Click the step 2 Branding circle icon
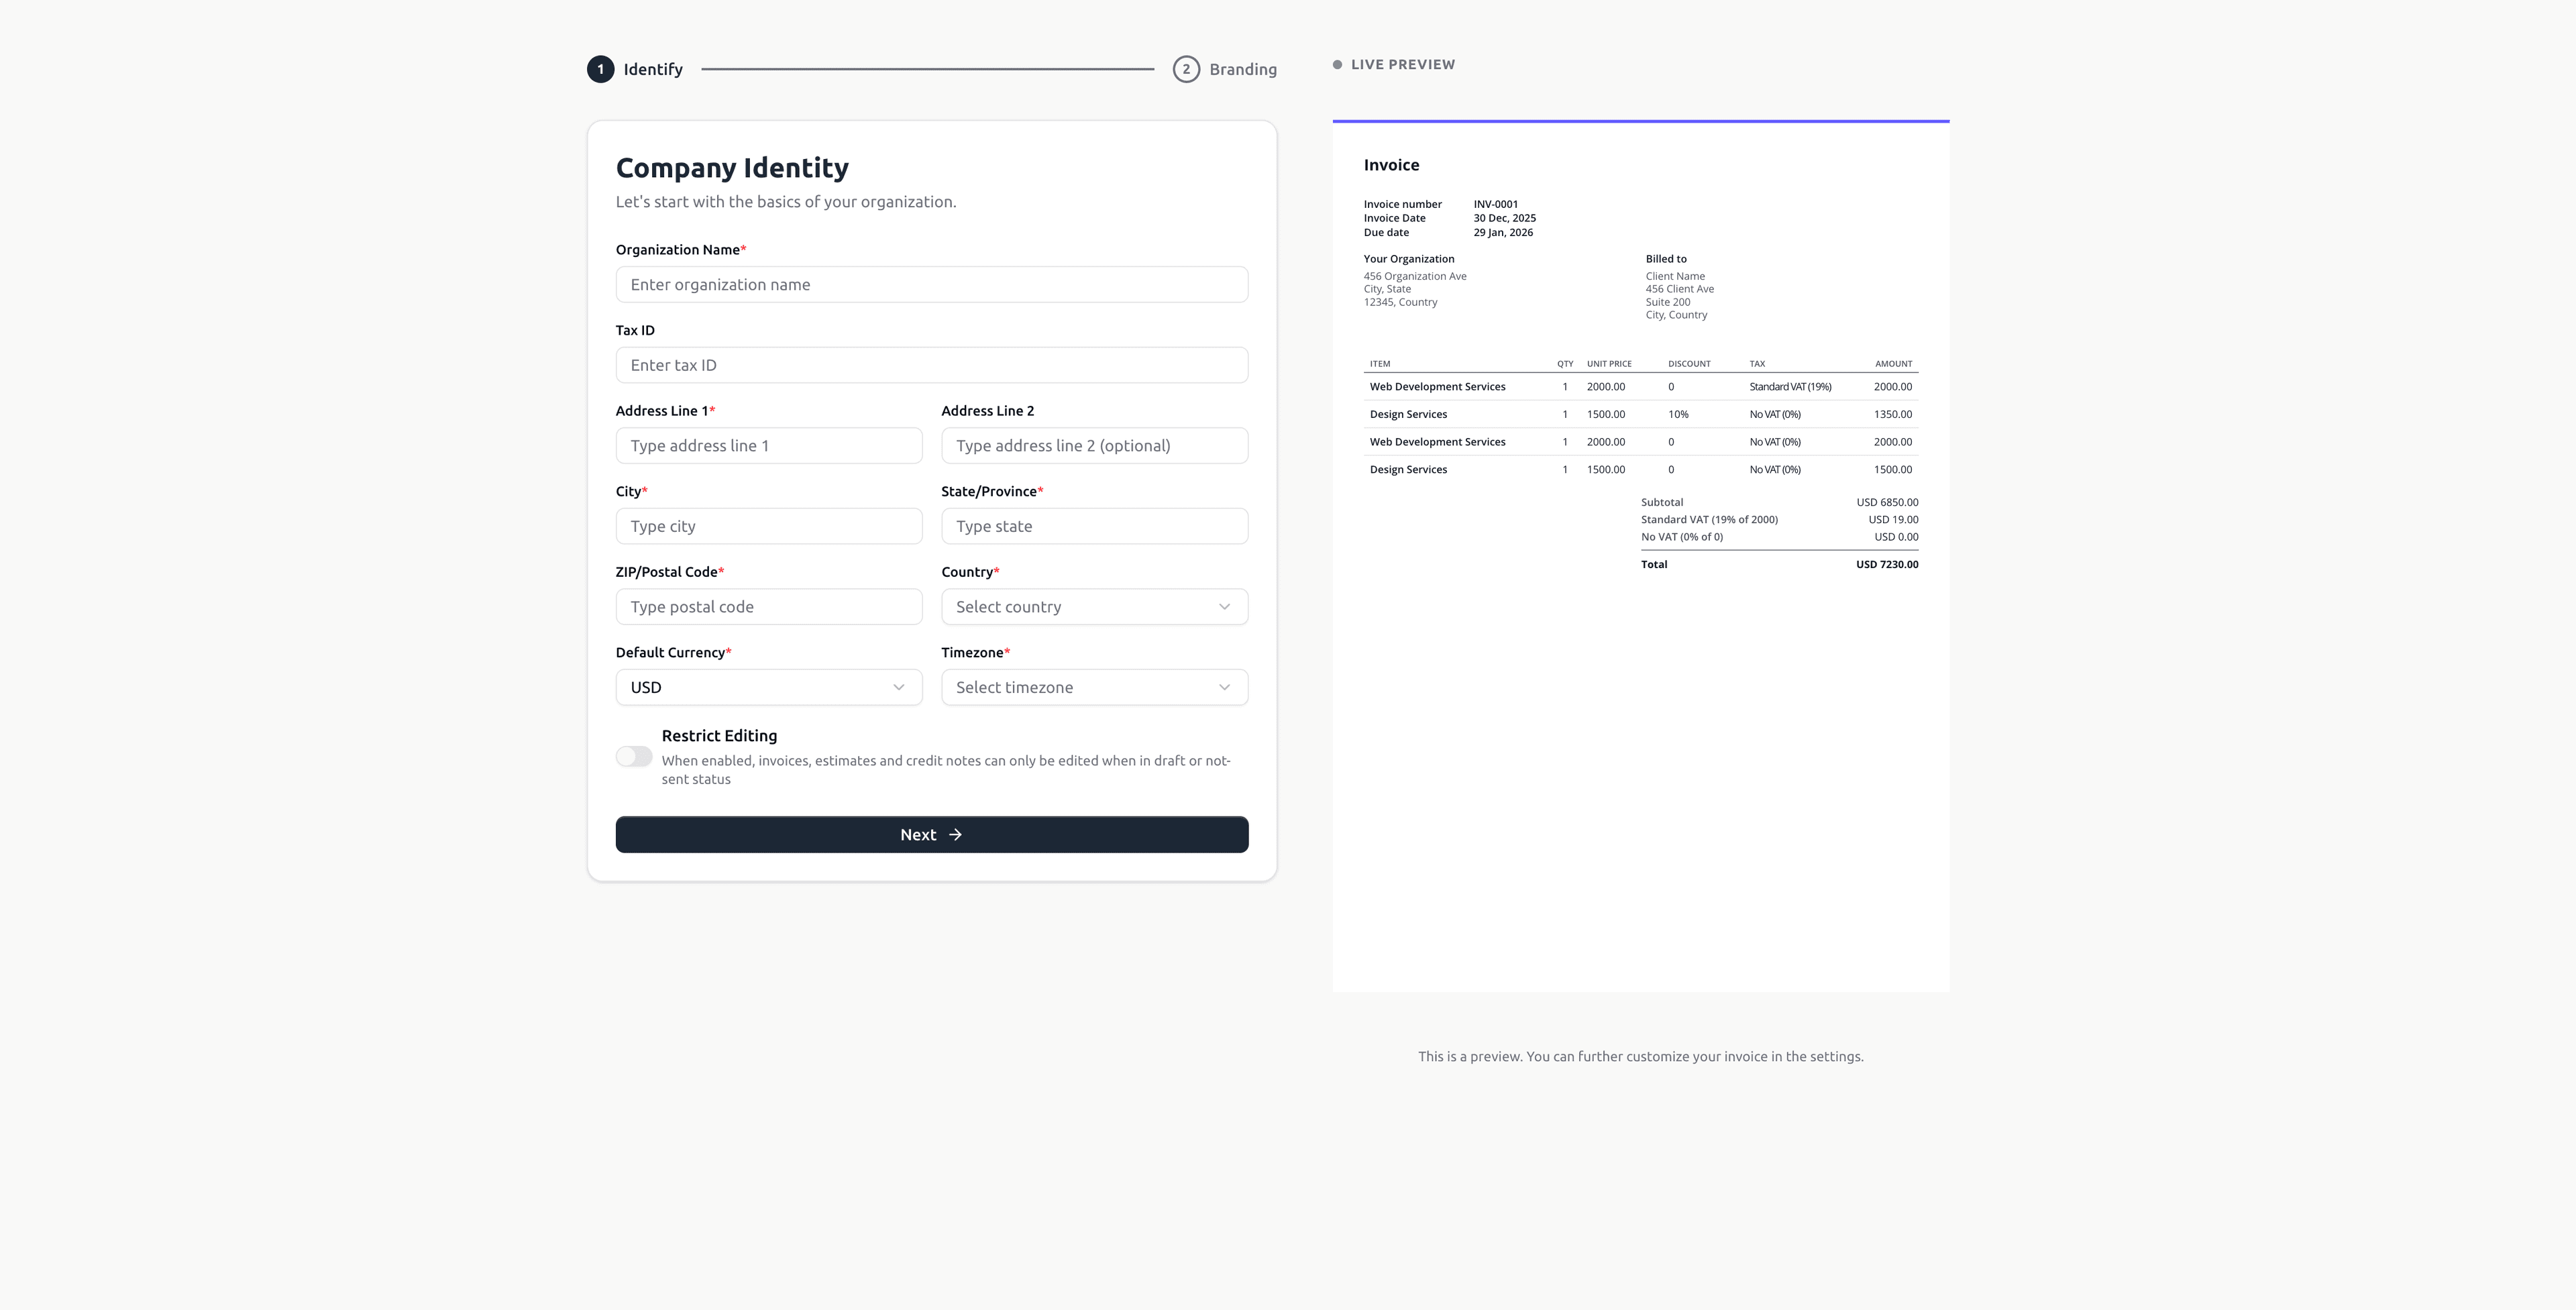The width and height of the screenshot is (2576, 1310). (x=1186, y=69)
